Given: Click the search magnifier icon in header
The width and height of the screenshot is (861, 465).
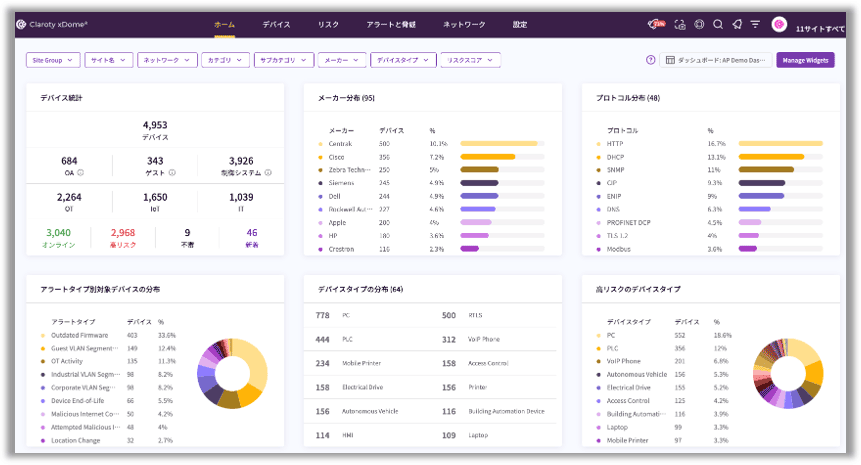Looking at the screenshot, I should (717, 23).
